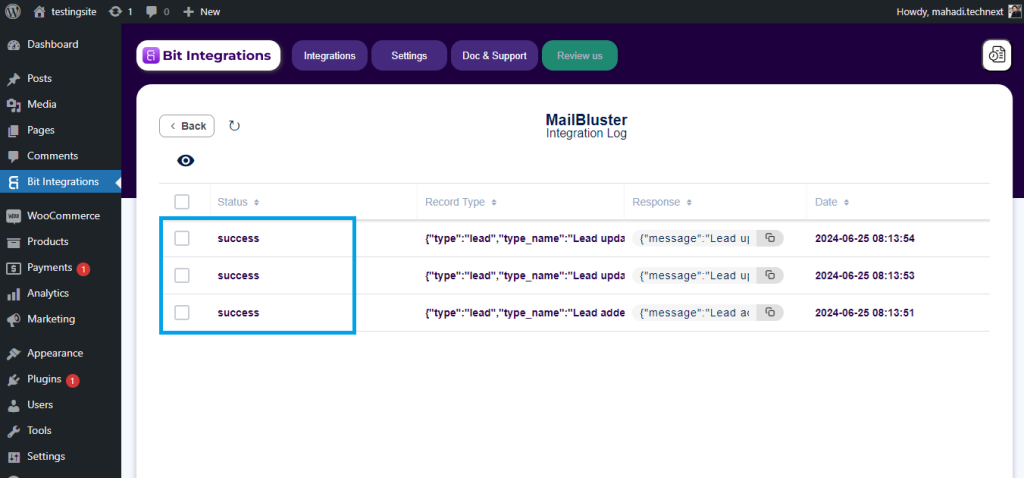
Task: Click the date 2024-06-25 08:13:51
Action: point(865,313)
